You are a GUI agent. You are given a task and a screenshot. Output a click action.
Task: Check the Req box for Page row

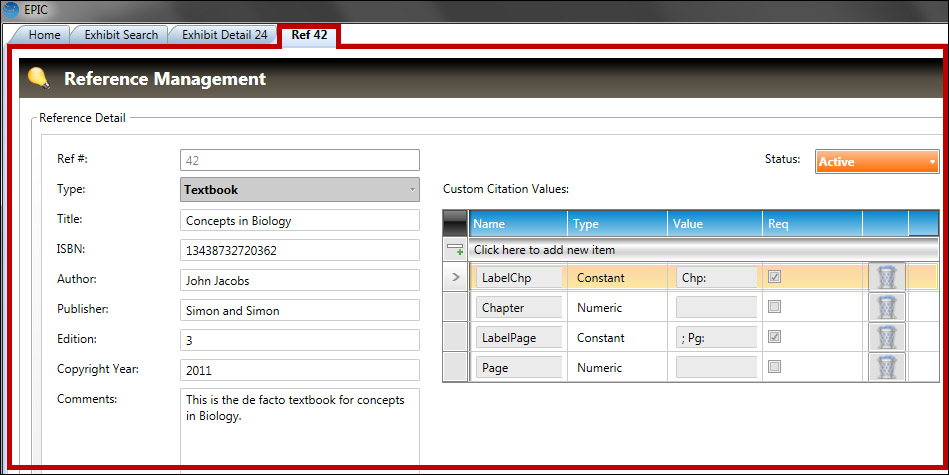[x=774, y=367]
